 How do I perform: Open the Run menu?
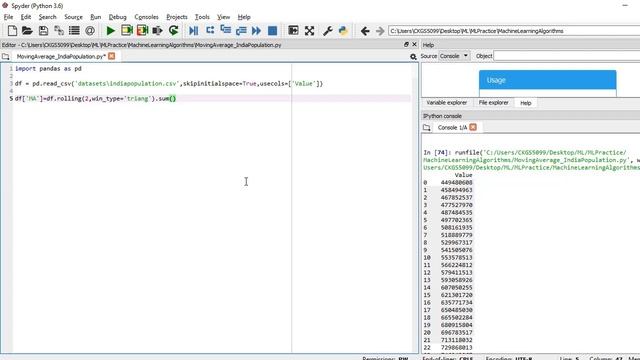coord(96,17)
